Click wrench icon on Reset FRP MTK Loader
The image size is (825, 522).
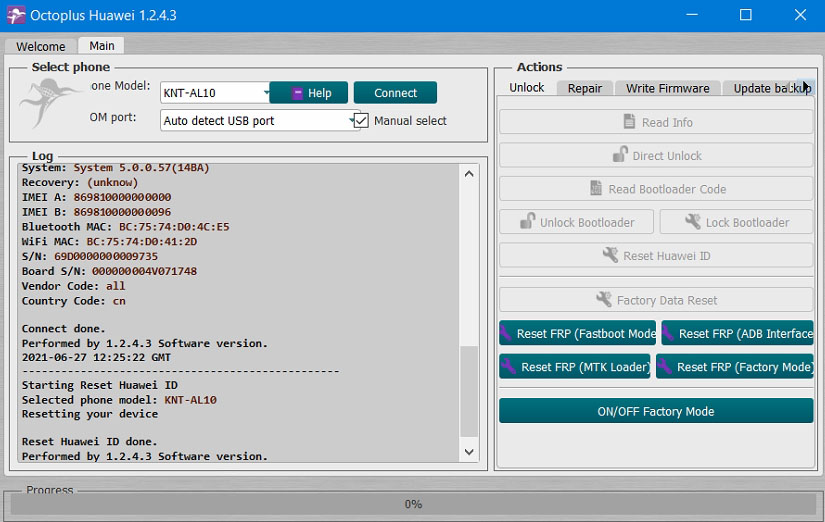508,366
